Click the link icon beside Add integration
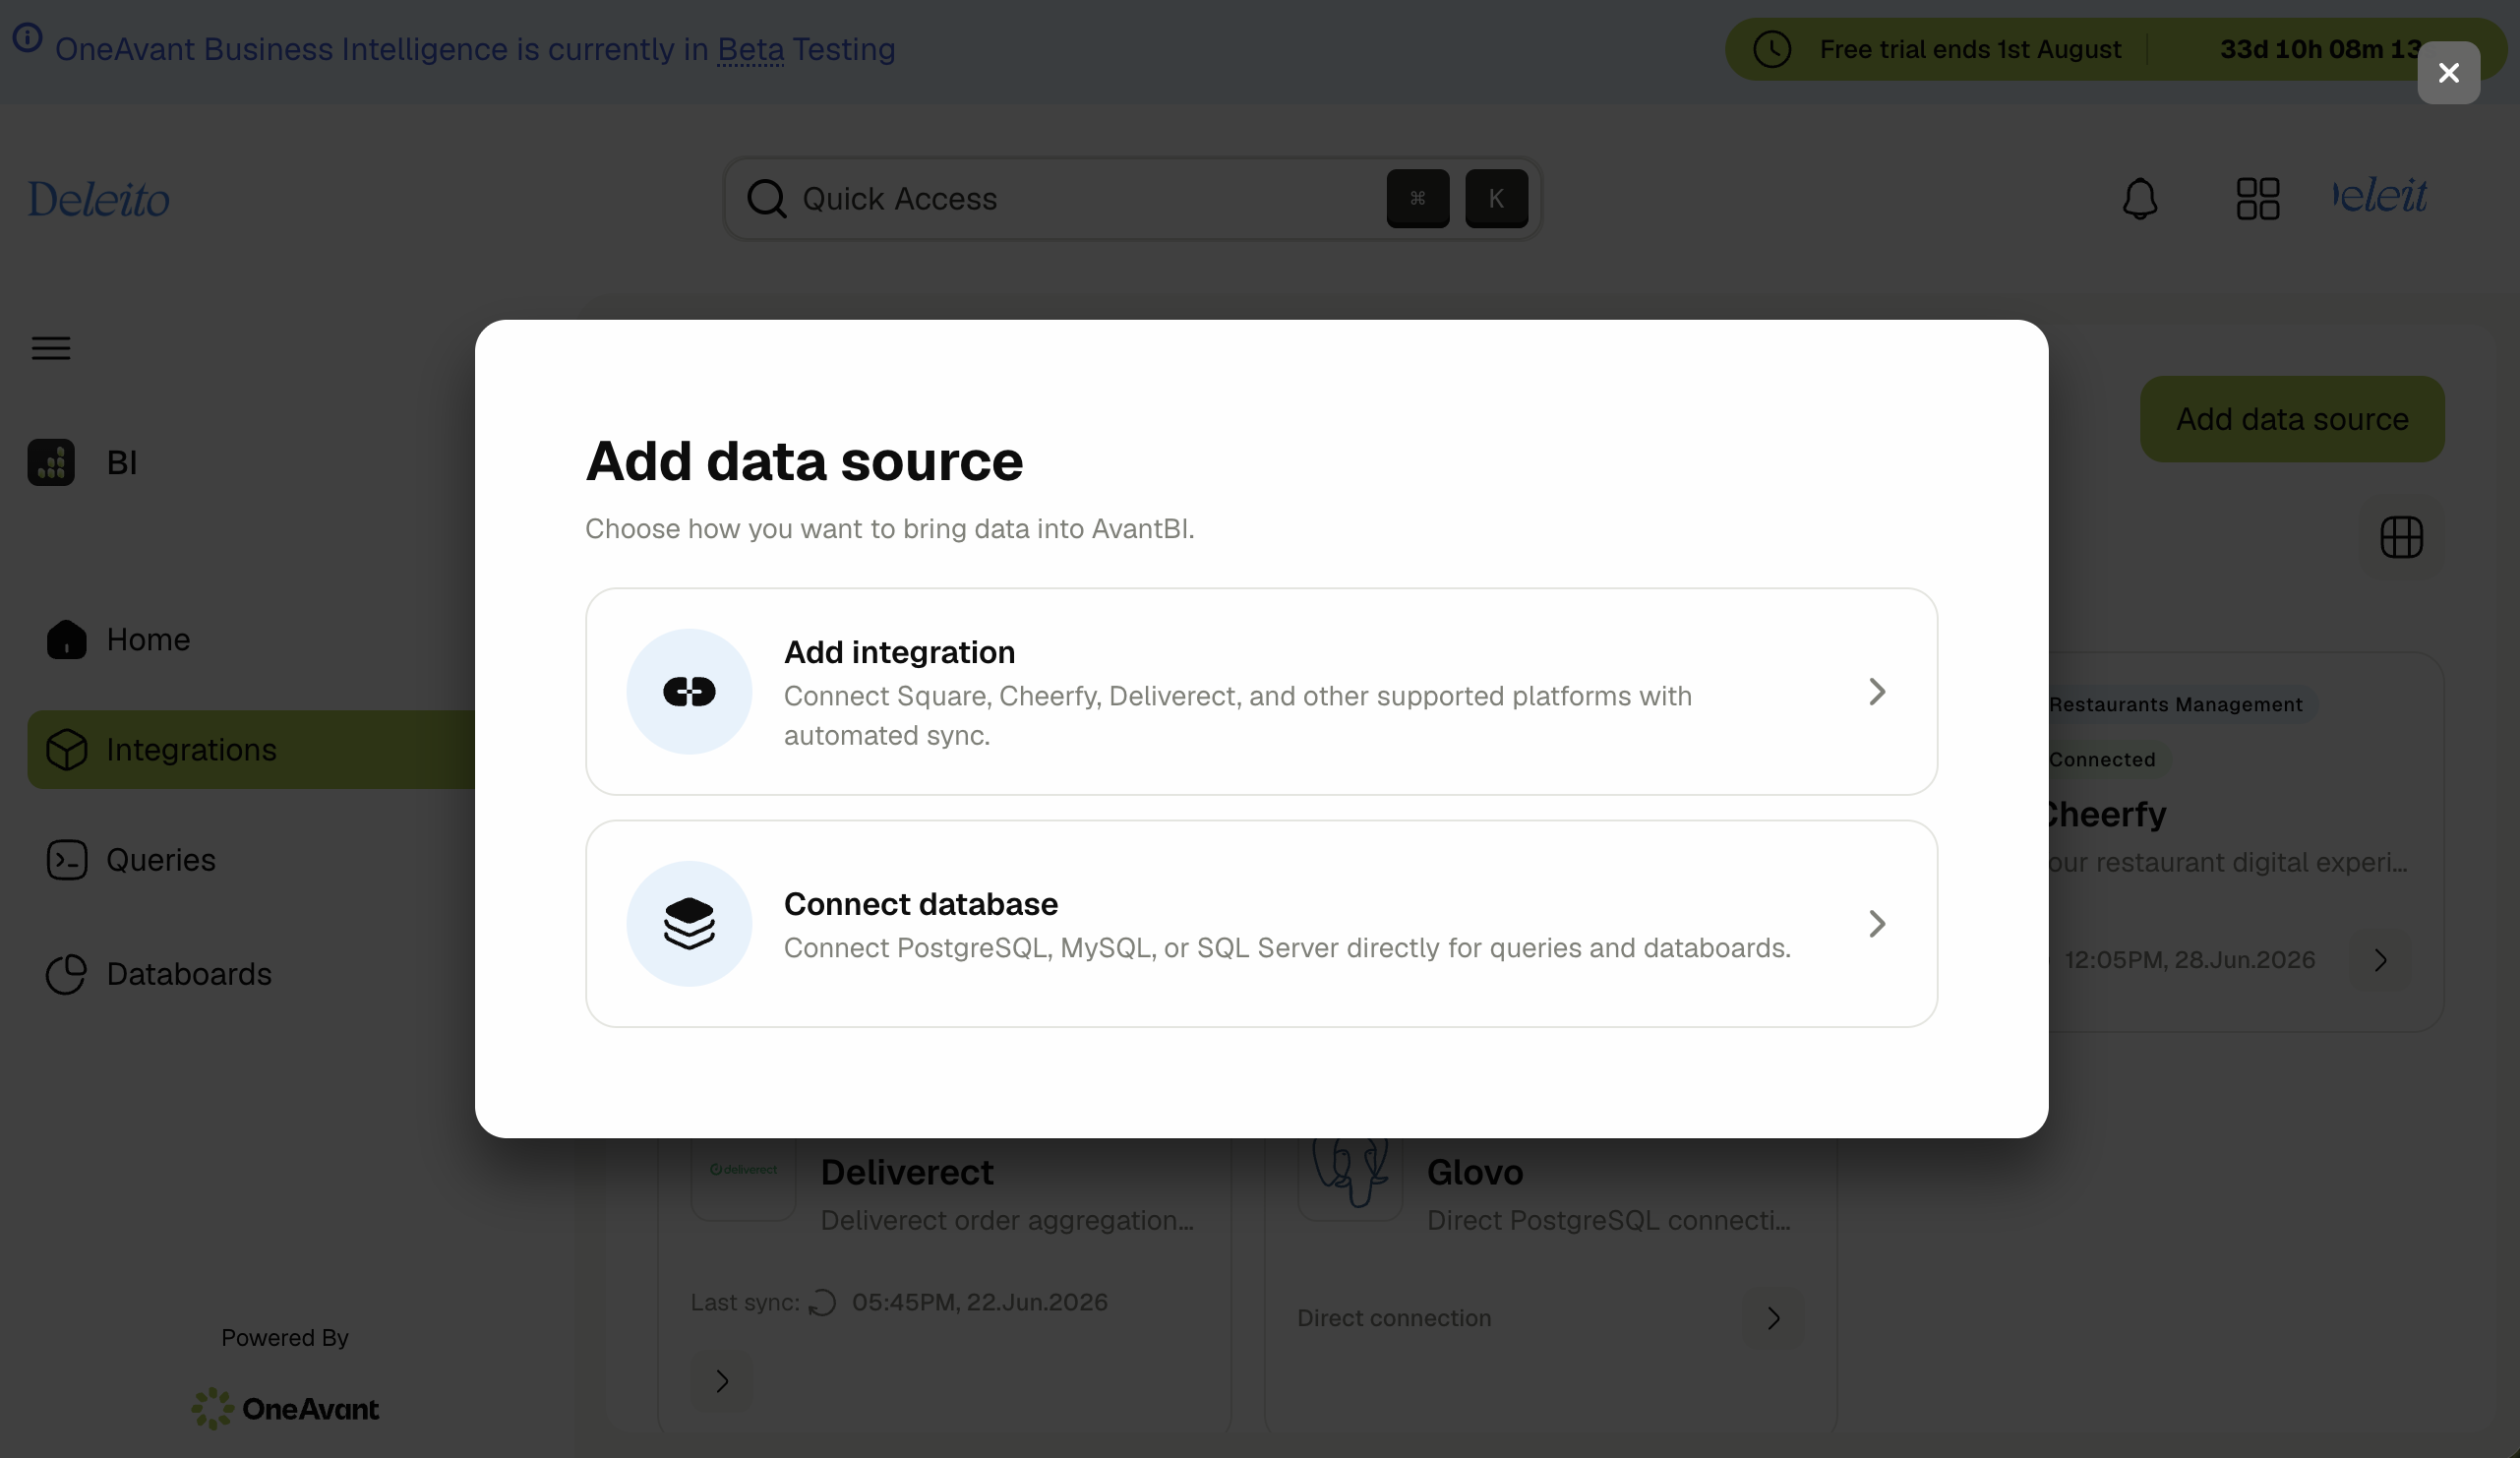This screenshot has width=2520, height=1458. tap(689, 691)
